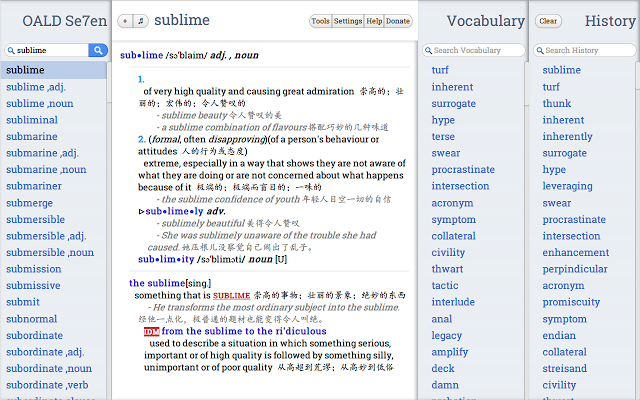This screenshot has width=640, height=400.
Task: Clear the History list
Action: pos(548,21)
